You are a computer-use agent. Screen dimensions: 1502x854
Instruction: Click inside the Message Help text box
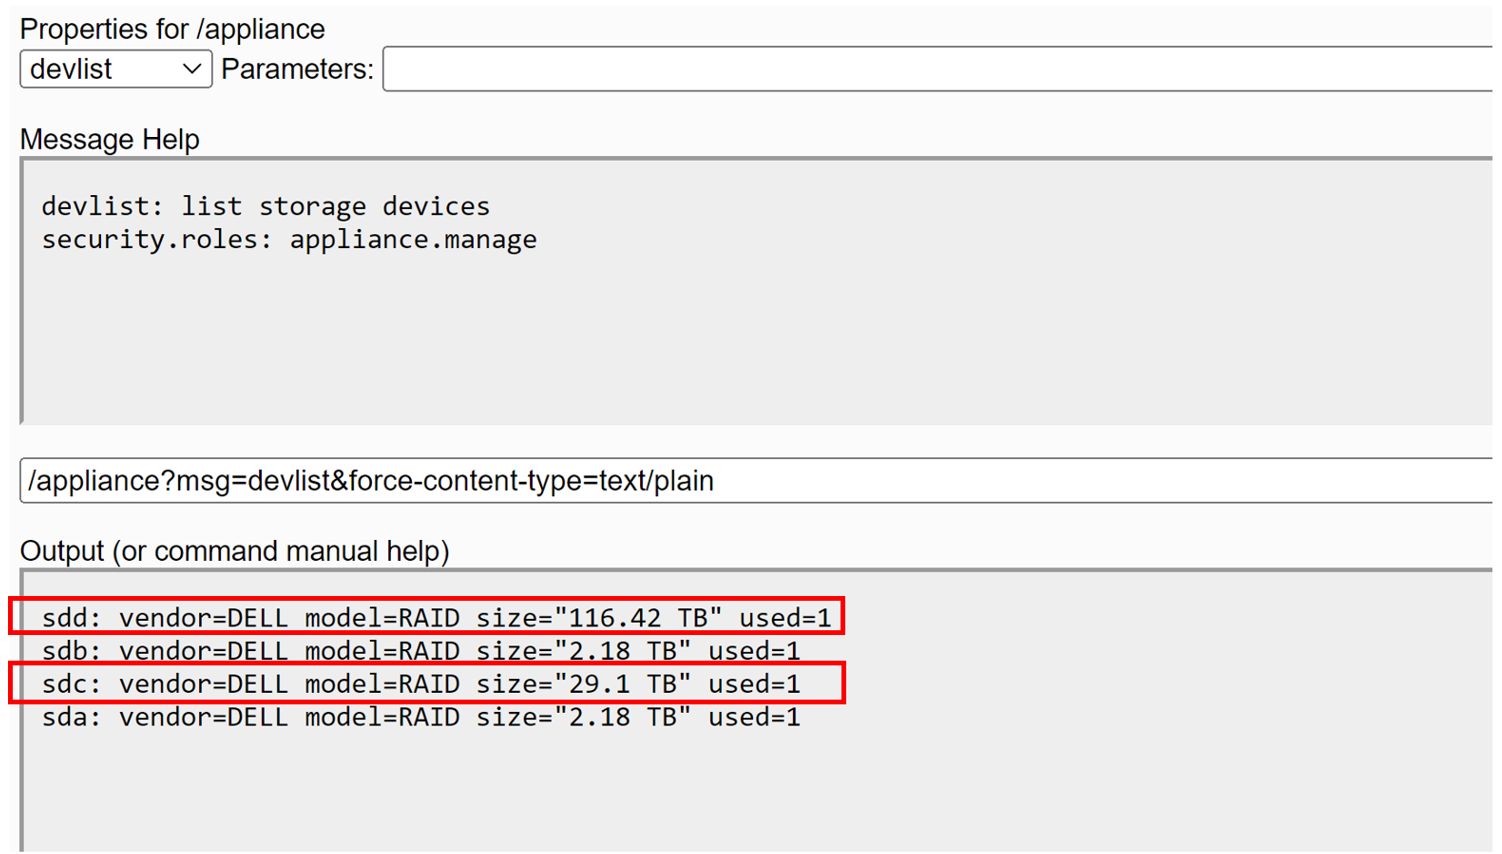click(x=755, y=330)
